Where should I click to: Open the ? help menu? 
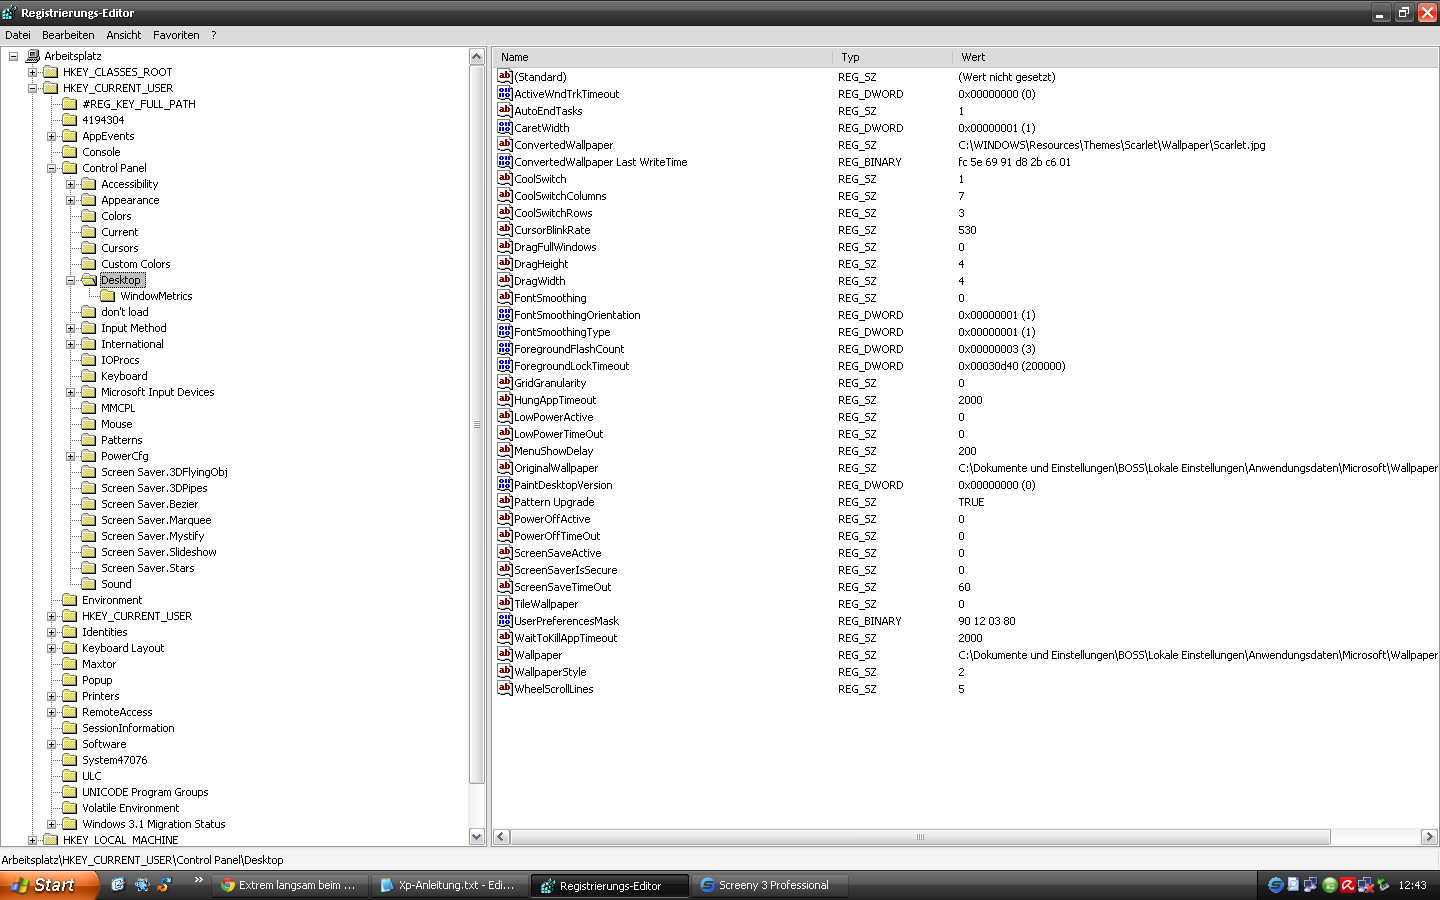click(213, 35)
